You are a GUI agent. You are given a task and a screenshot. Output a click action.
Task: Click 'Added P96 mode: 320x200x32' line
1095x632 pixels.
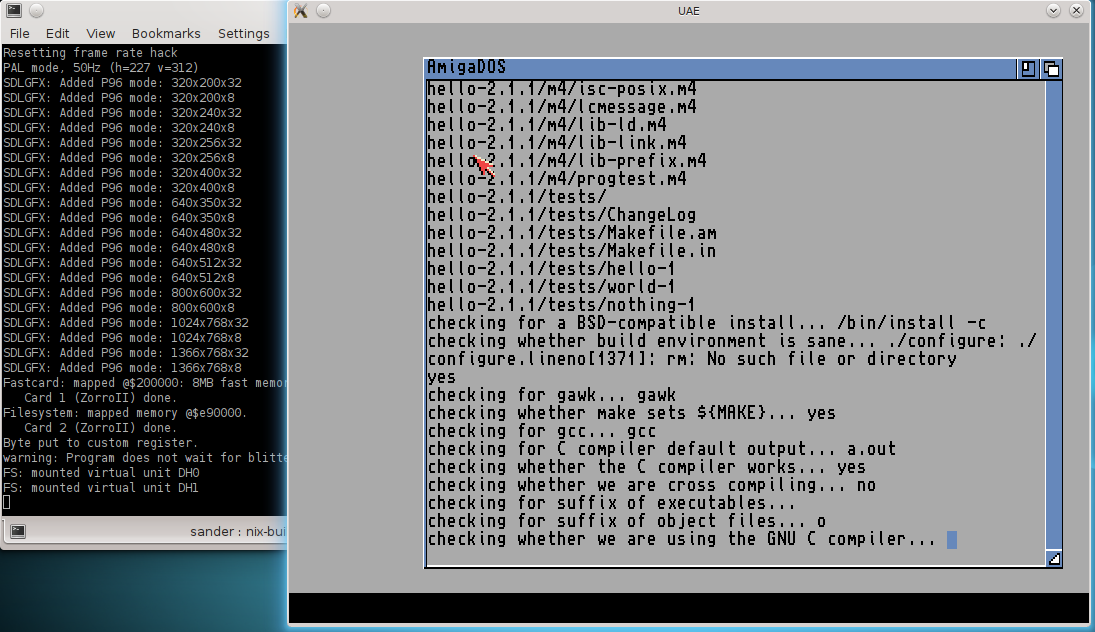122,83
